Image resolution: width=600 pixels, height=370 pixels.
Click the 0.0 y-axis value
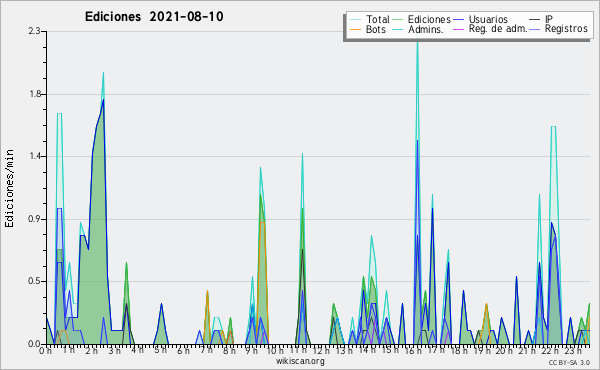click(x=34, y=344)
